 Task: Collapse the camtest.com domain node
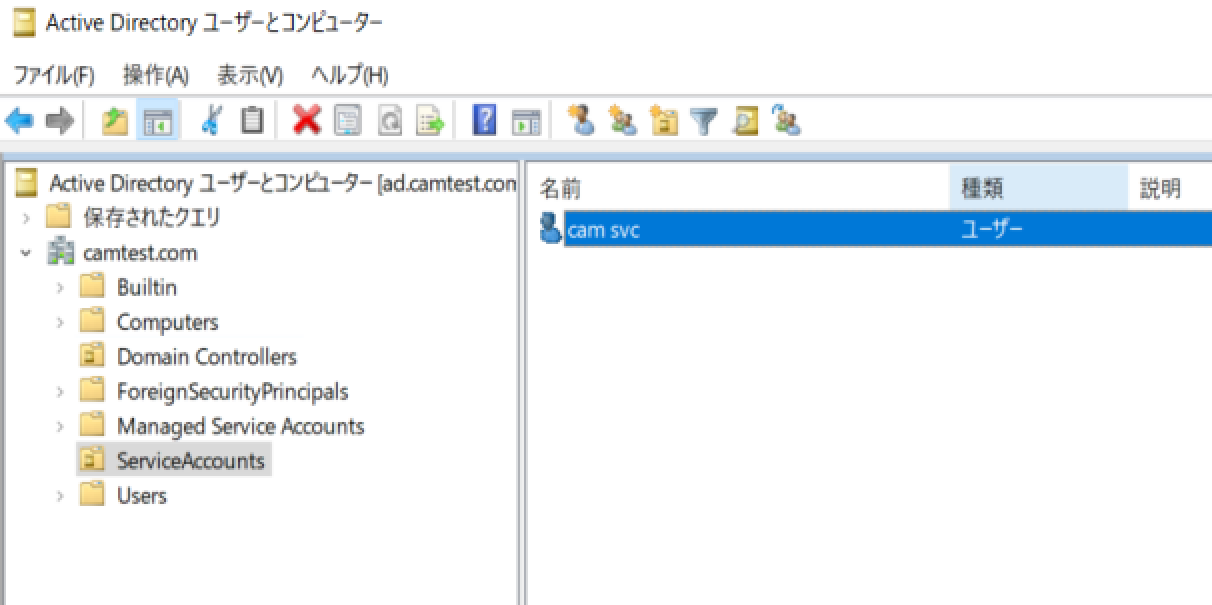coord(26,254)
